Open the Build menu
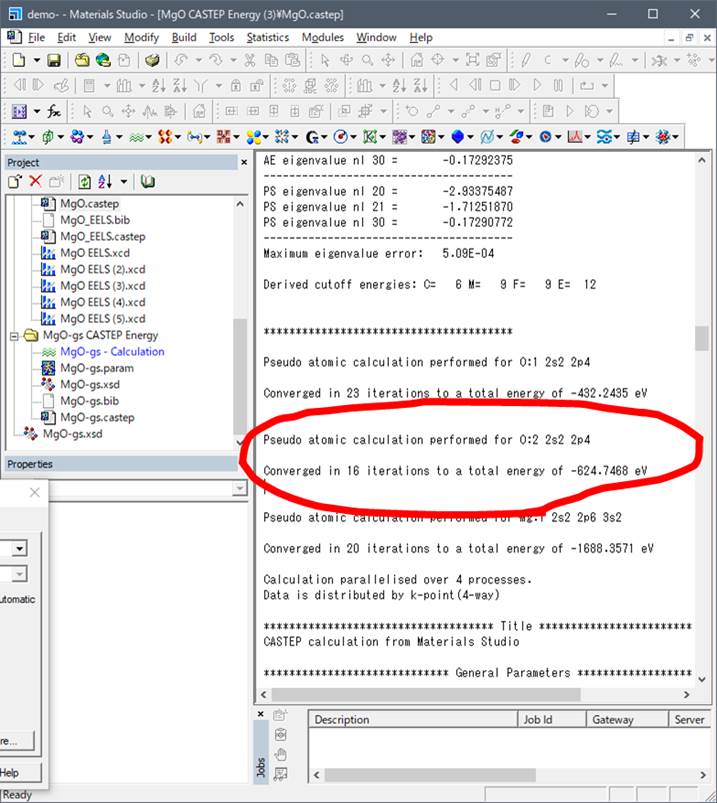The image size is (717, 803). pos(184,37)
